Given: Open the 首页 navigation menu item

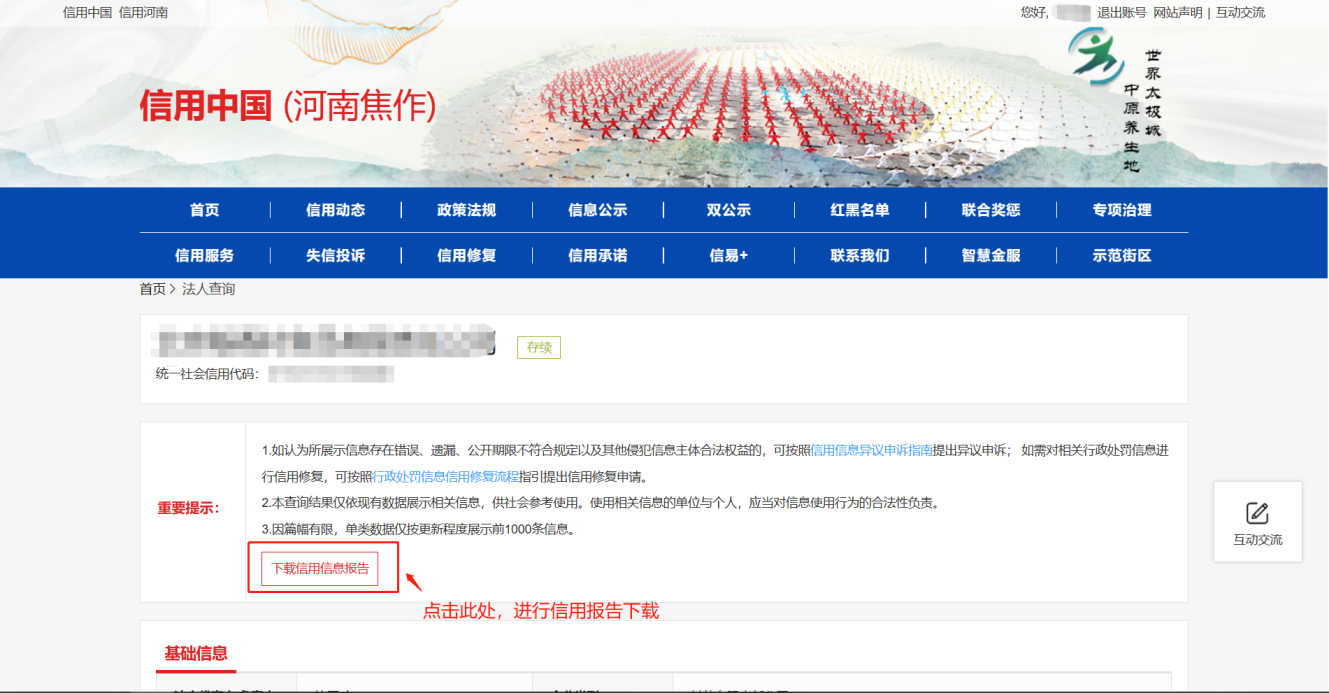Looking at the screenshot, I should pyautogui.click(x=204, y=210).
